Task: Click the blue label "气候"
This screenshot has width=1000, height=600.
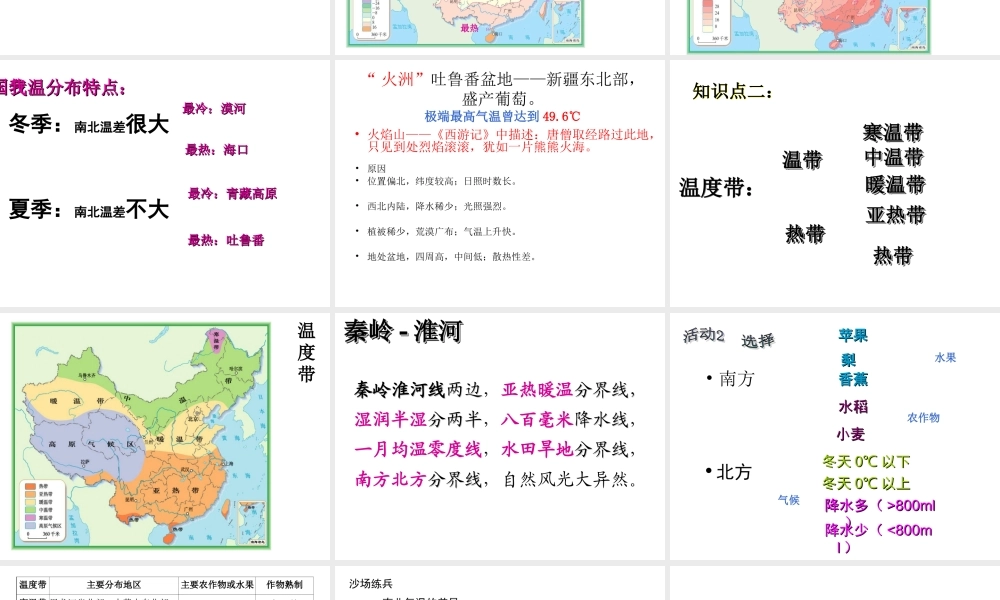Action: tap(789, 500)
